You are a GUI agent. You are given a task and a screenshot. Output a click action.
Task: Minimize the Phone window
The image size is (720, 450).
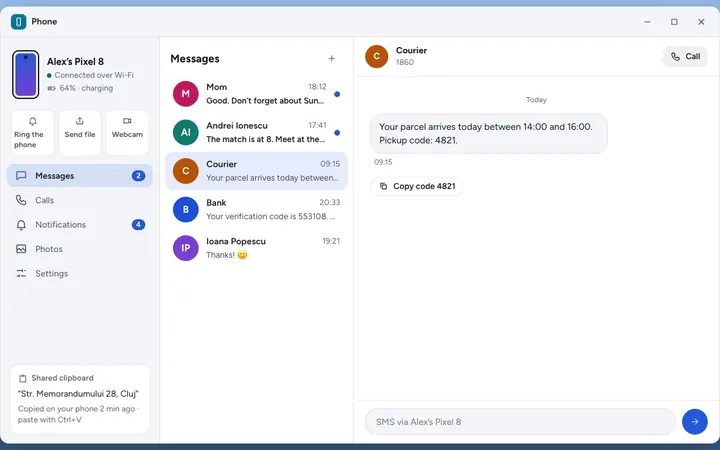[x=647, y=22]
